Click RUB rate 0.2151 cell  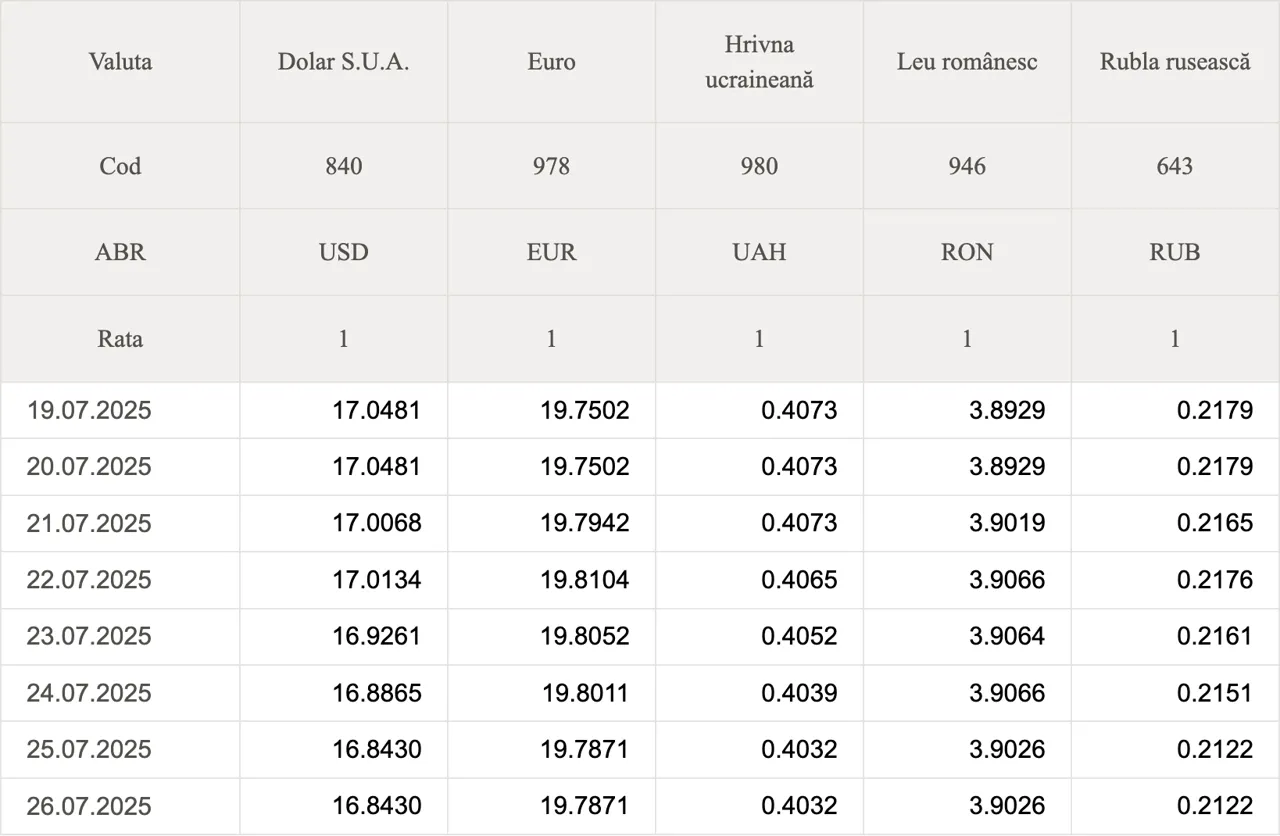click(x=1175, y=693)
